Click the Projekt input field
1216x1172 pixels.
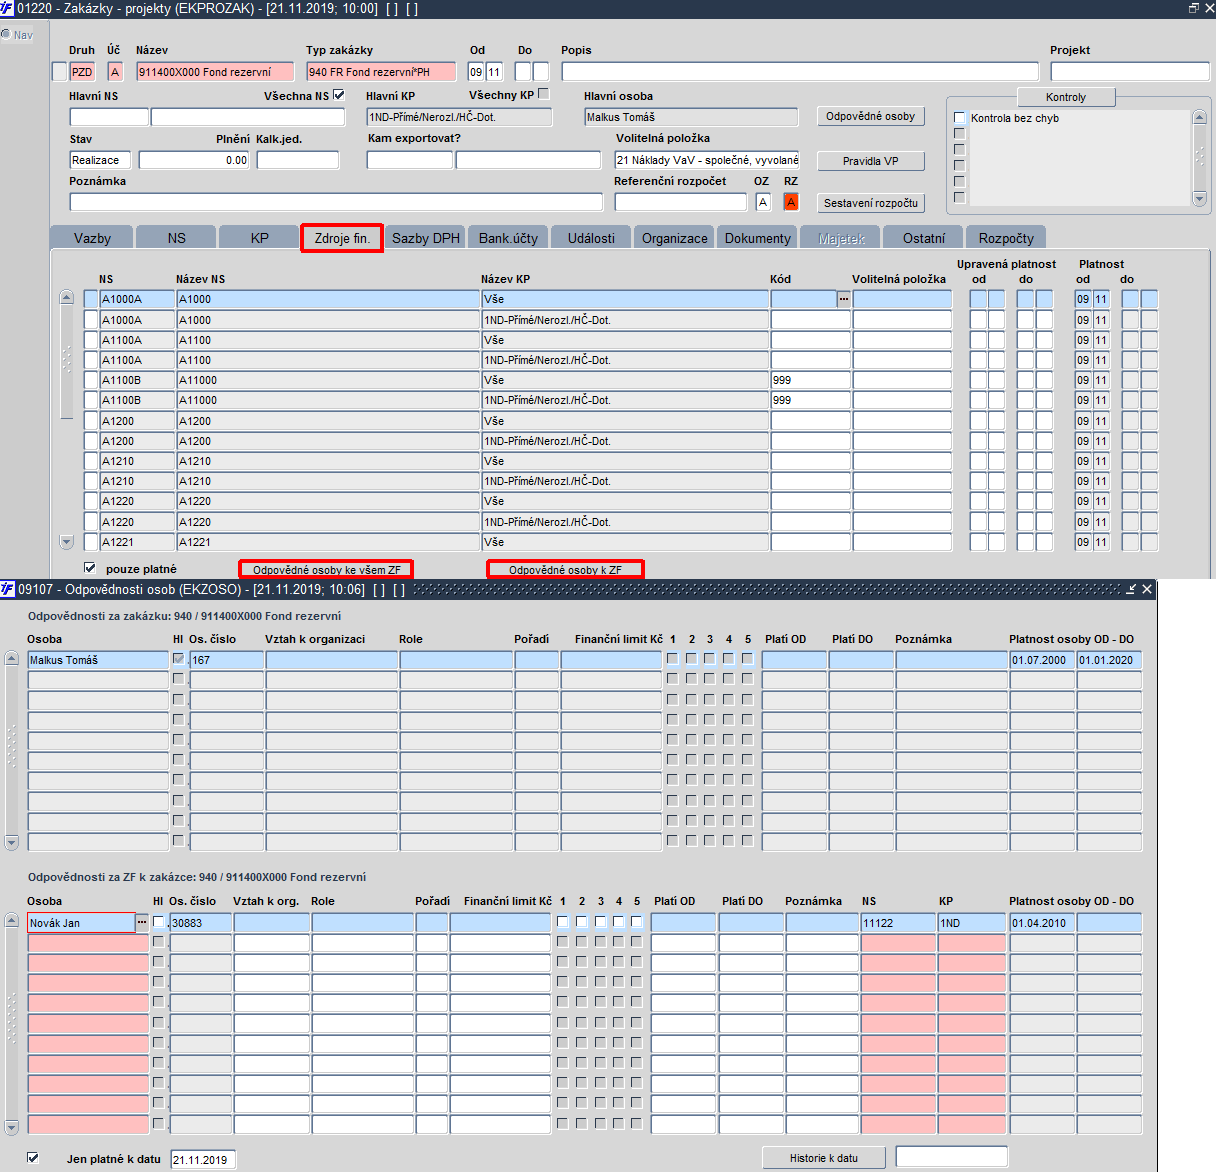(x=1130, y=72)
